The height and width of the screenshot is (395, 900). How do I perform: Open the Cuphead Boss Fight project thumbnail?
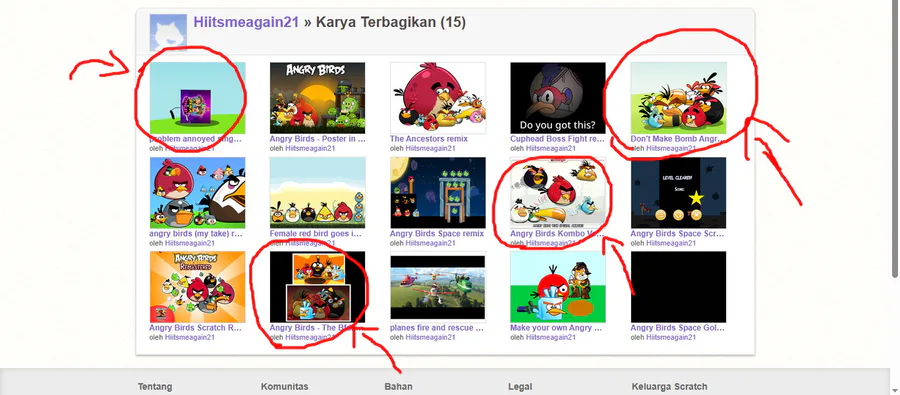pyautogui.click(x=558, y=98)
